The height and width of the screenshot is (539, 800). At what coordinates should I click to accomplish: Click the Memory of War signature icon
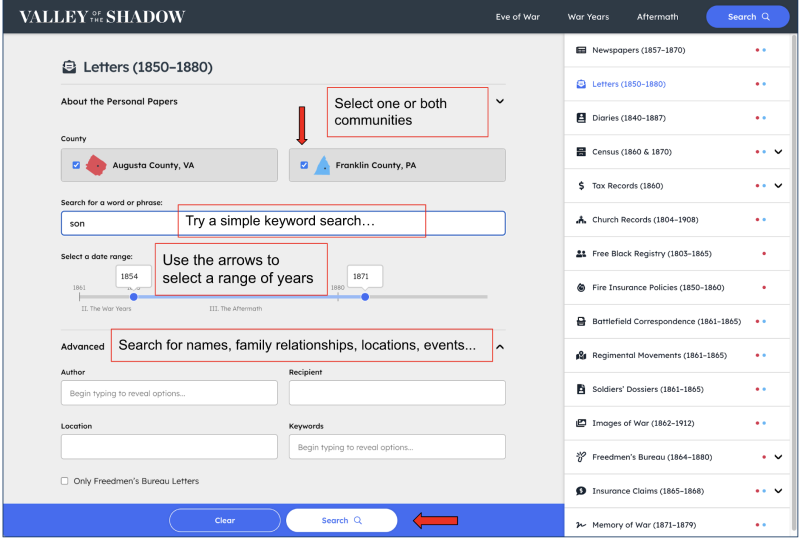581,525
